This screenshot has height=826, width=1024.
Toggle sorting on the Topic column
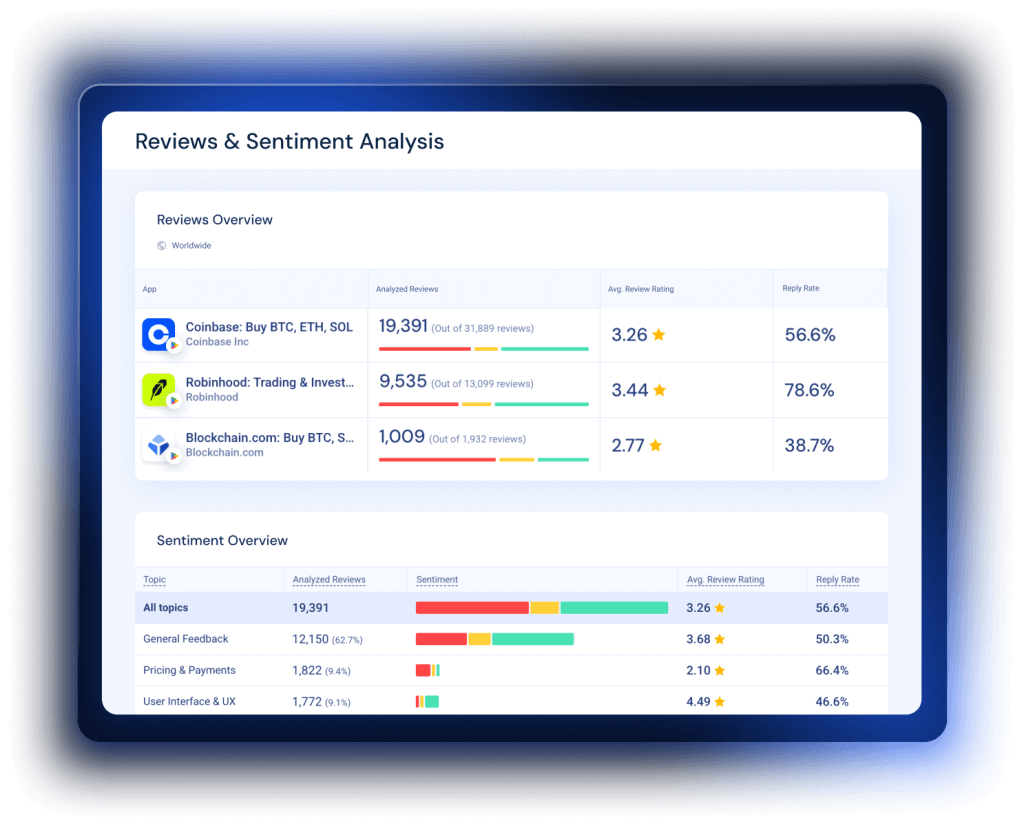(x=154, y=580)
